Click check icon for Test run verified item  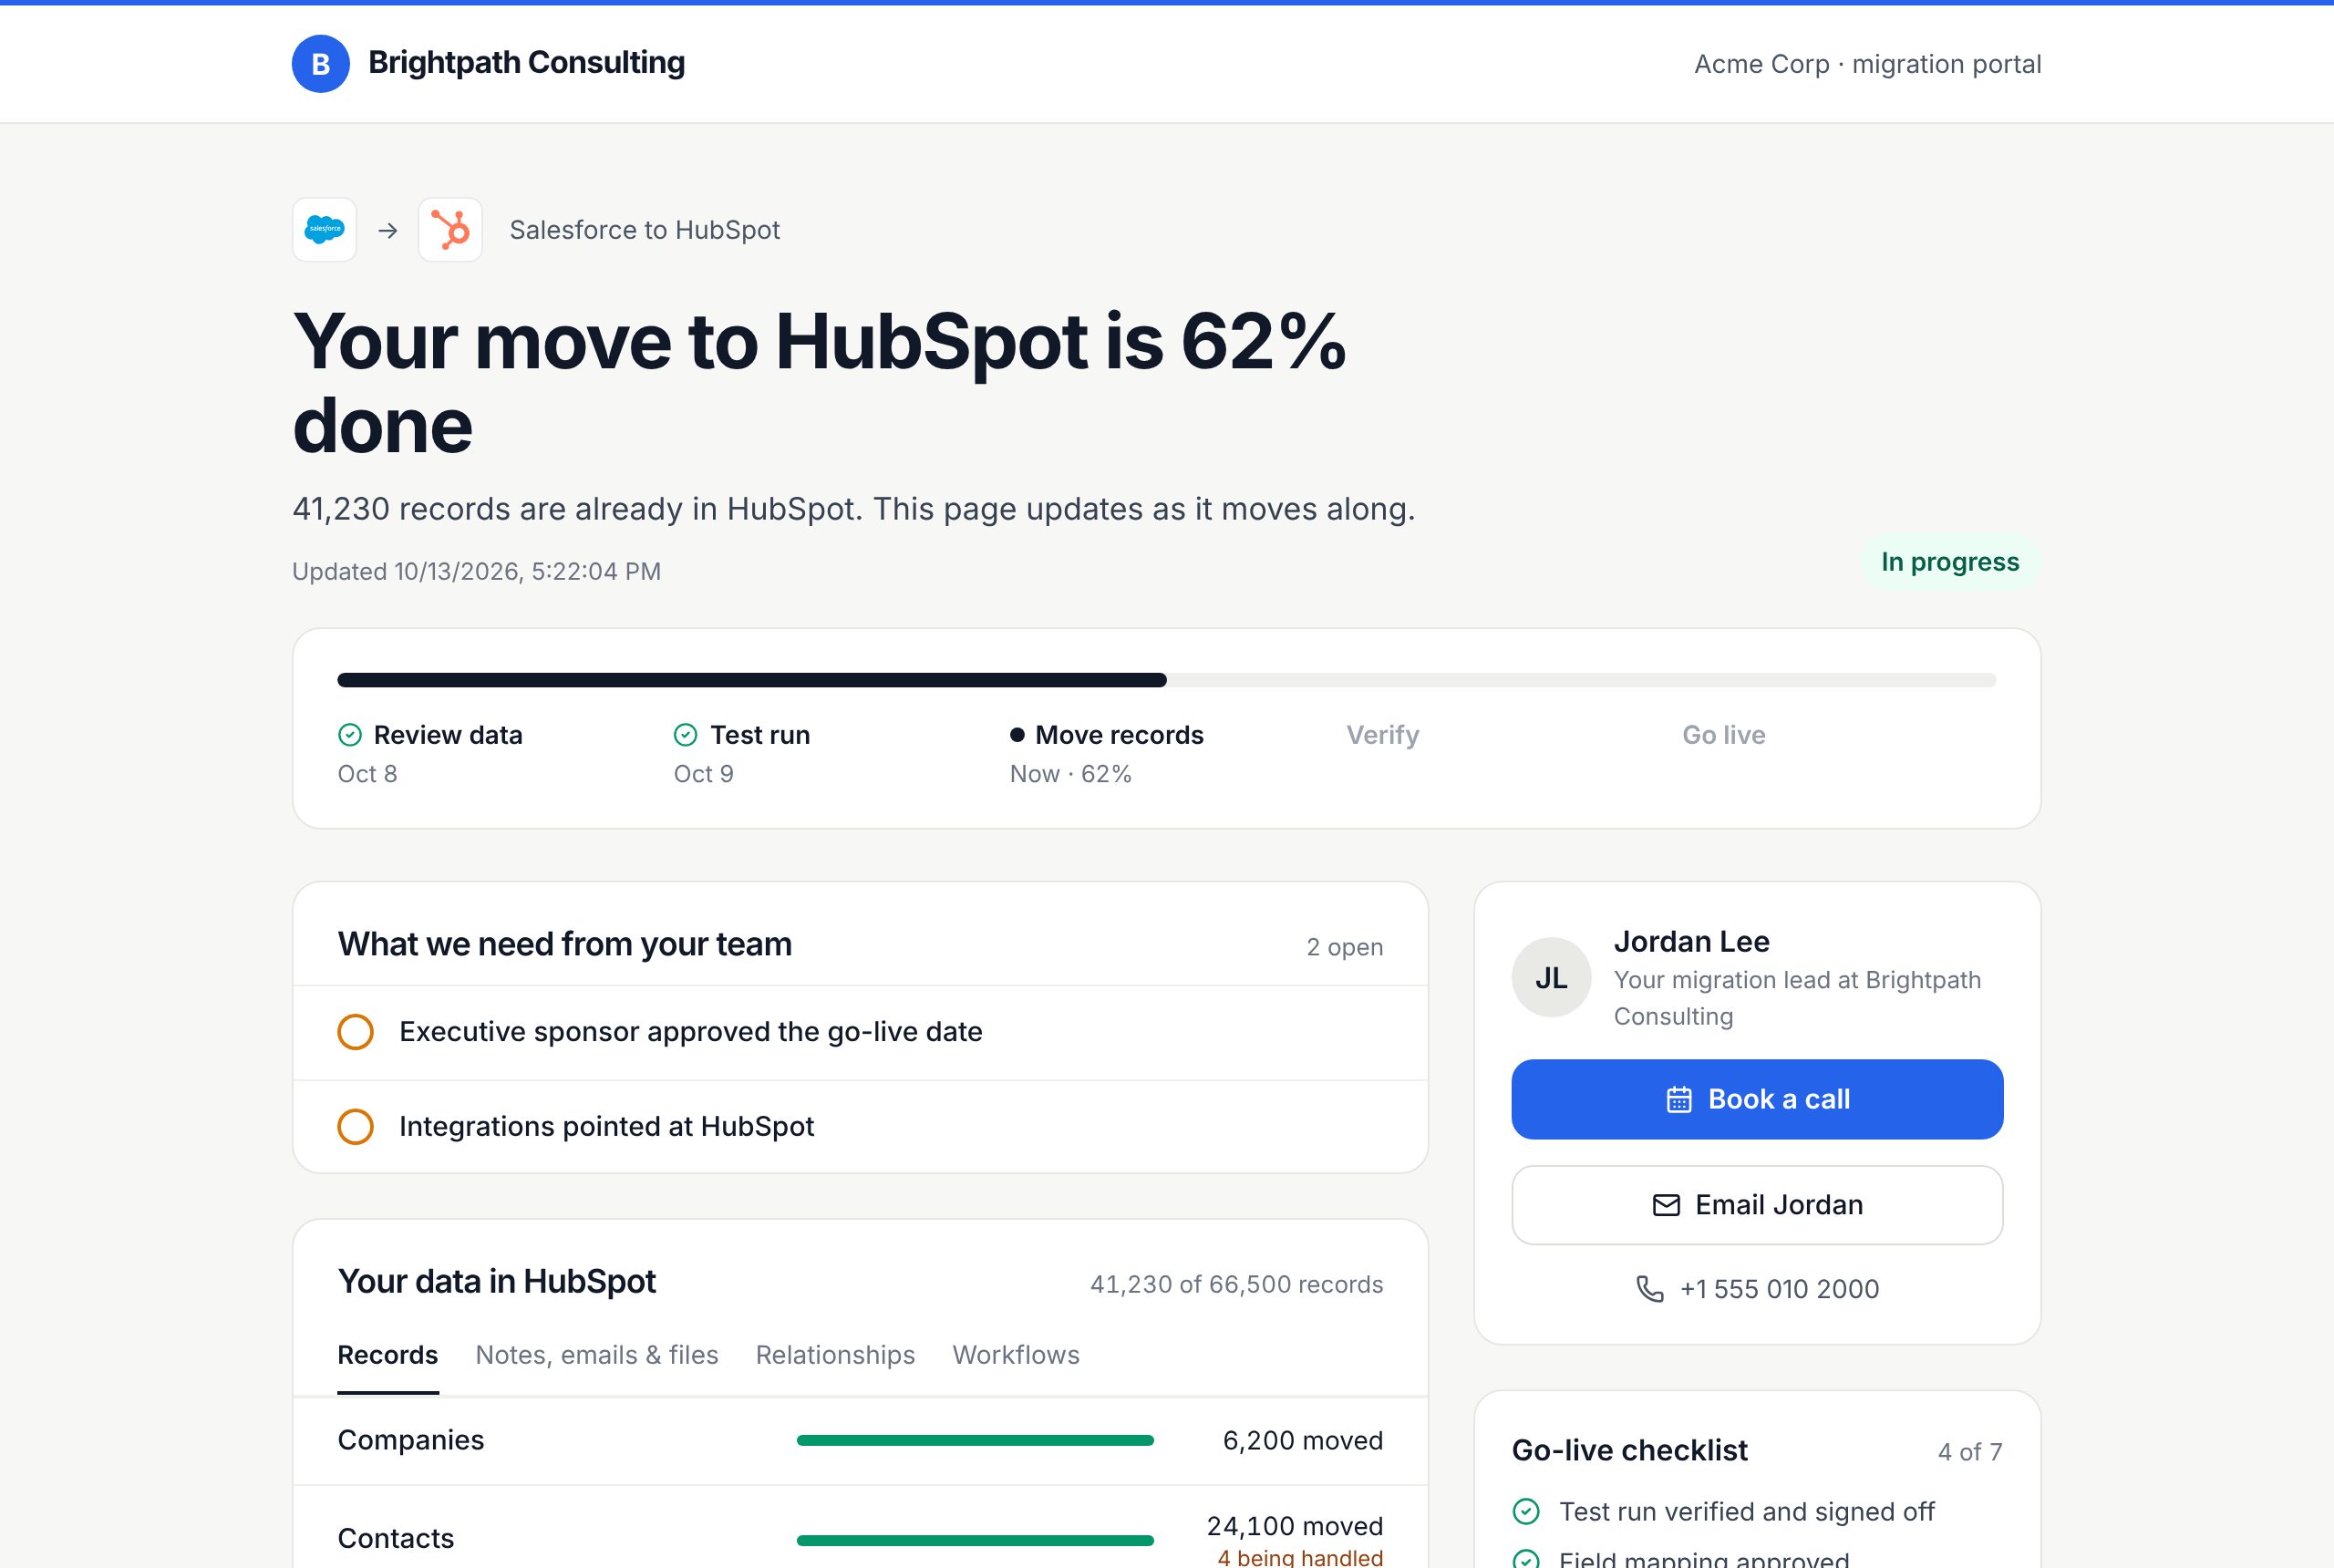[1526, 1511]
